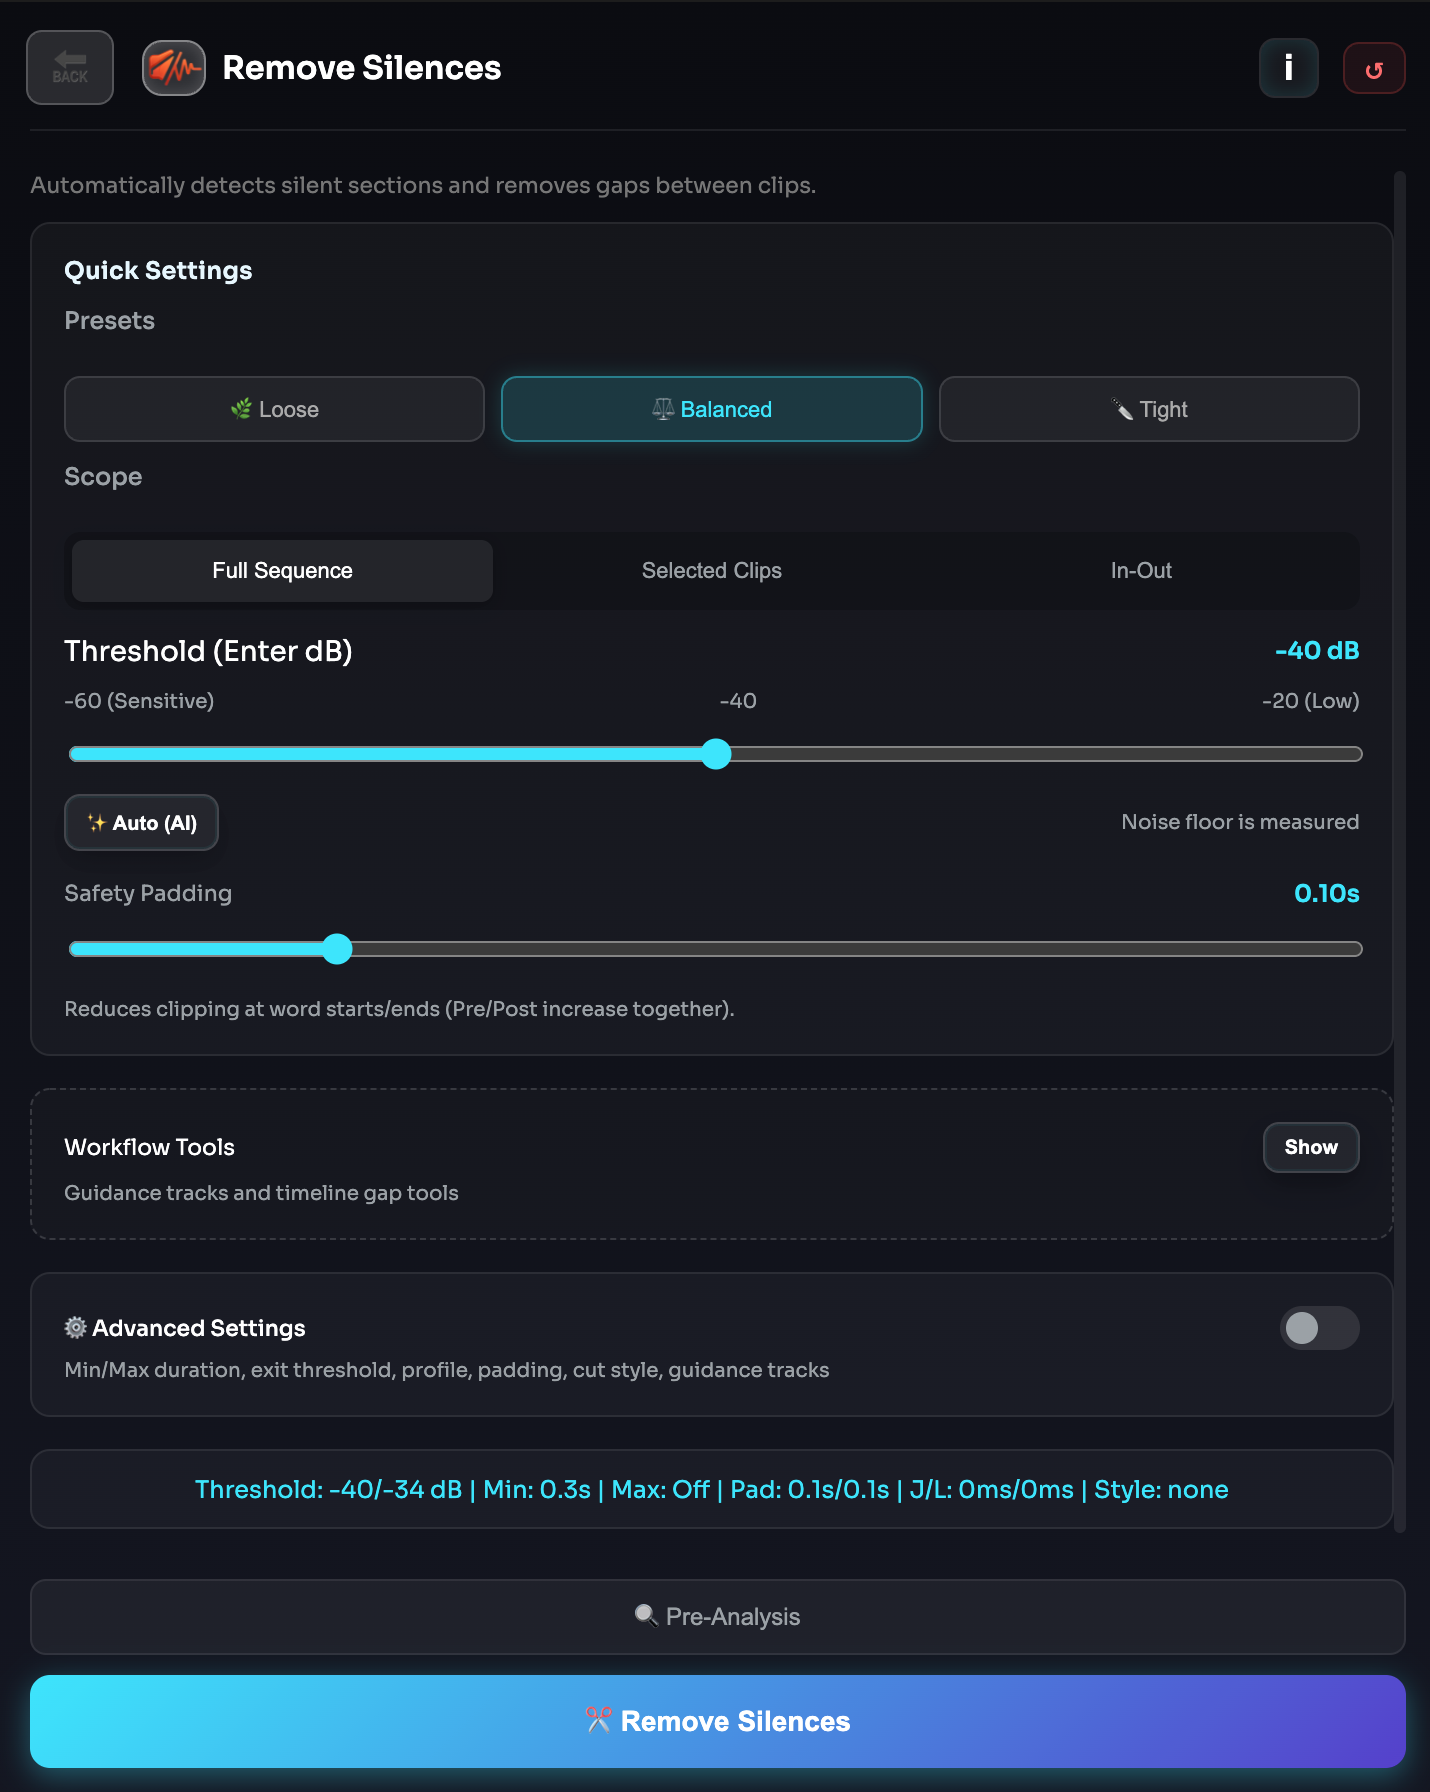
Task: Click the Back arrow button
Action: pyautogui.click(x=70, y=68)
